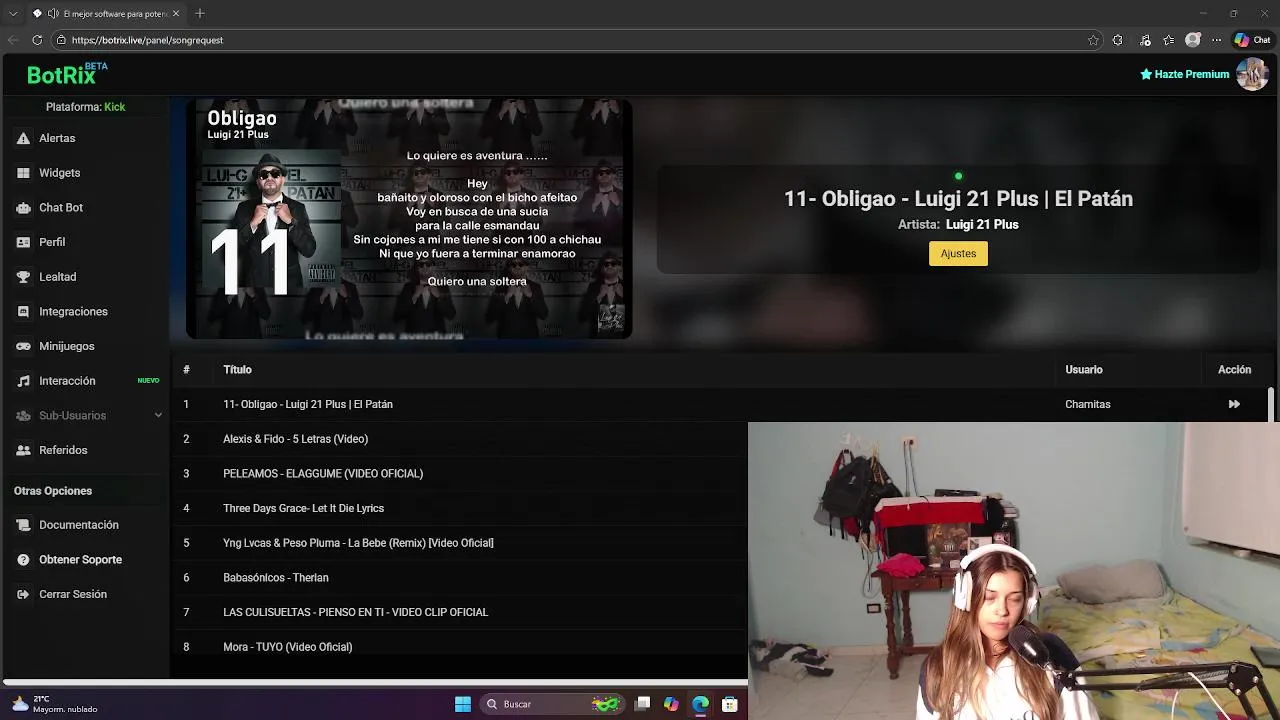The image size is (1280, 720).
Task: Open Documentación link
Action: (x=79, y=525)
